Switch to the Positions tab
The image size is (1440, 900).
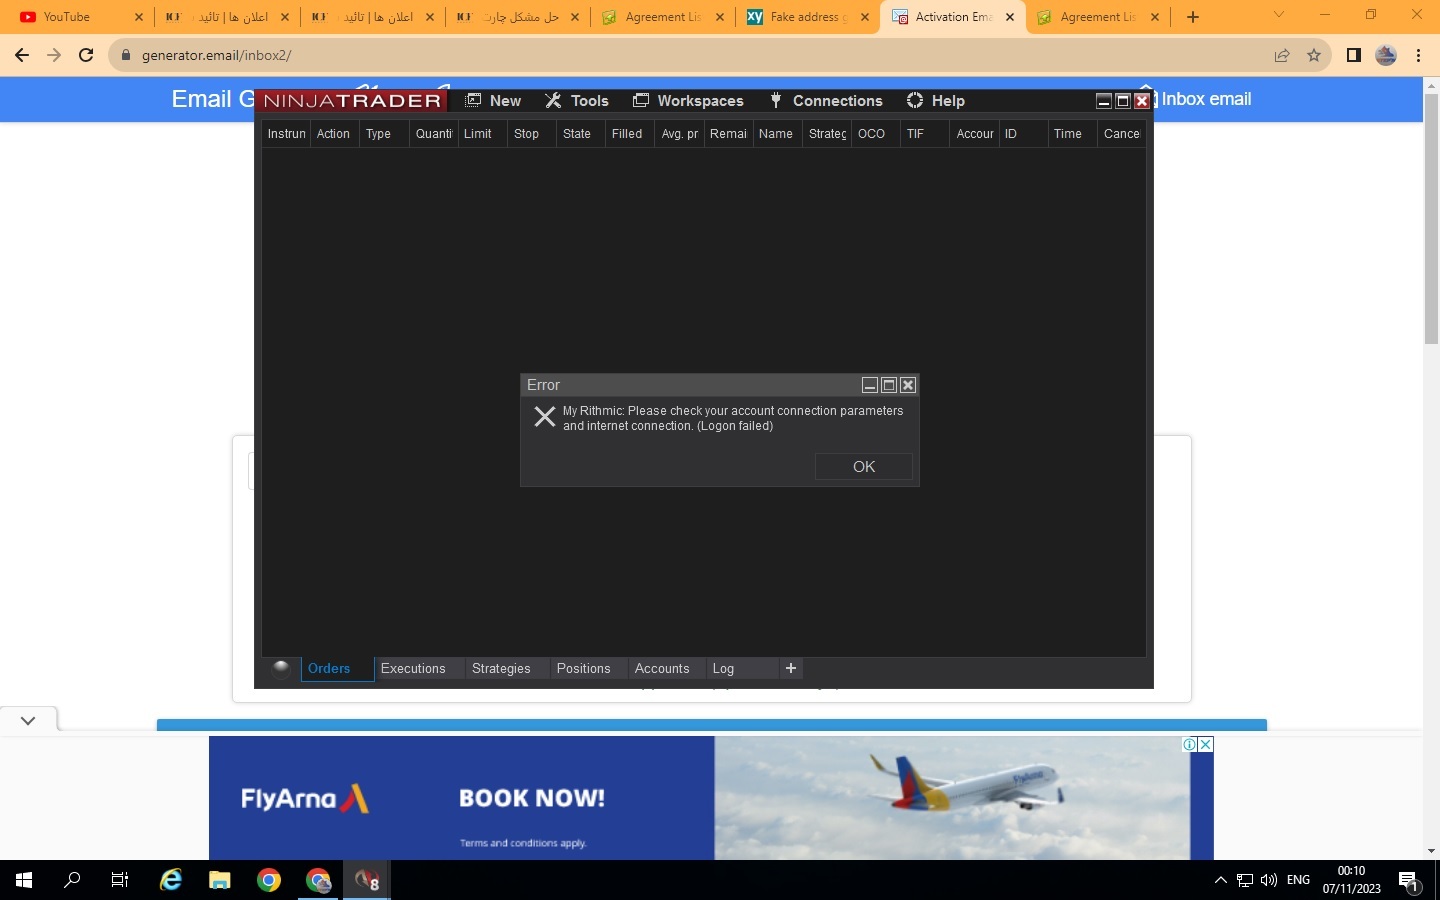[583, 669]
